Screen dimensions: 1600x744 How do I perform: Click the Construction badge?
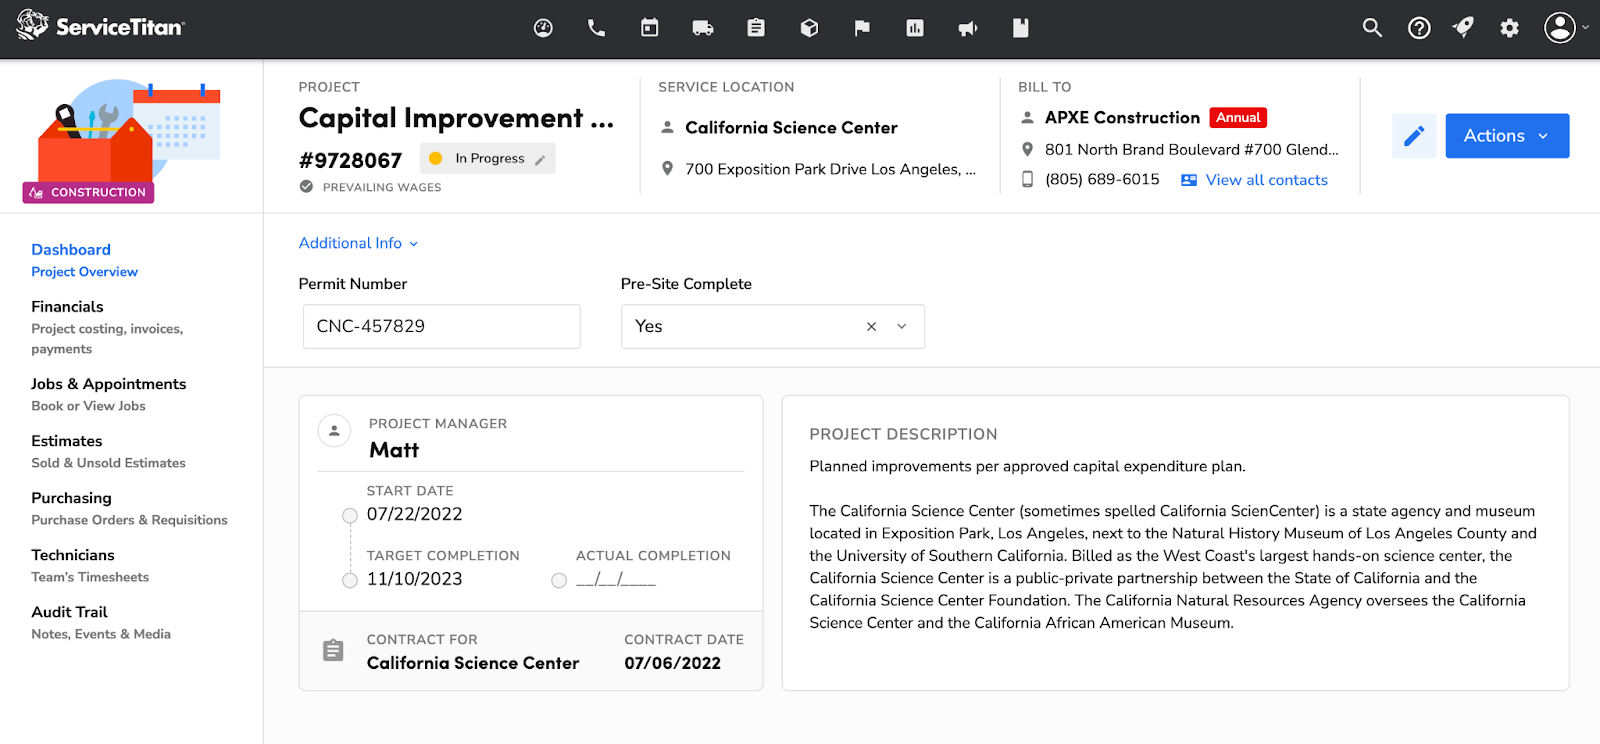coord(88,192)
